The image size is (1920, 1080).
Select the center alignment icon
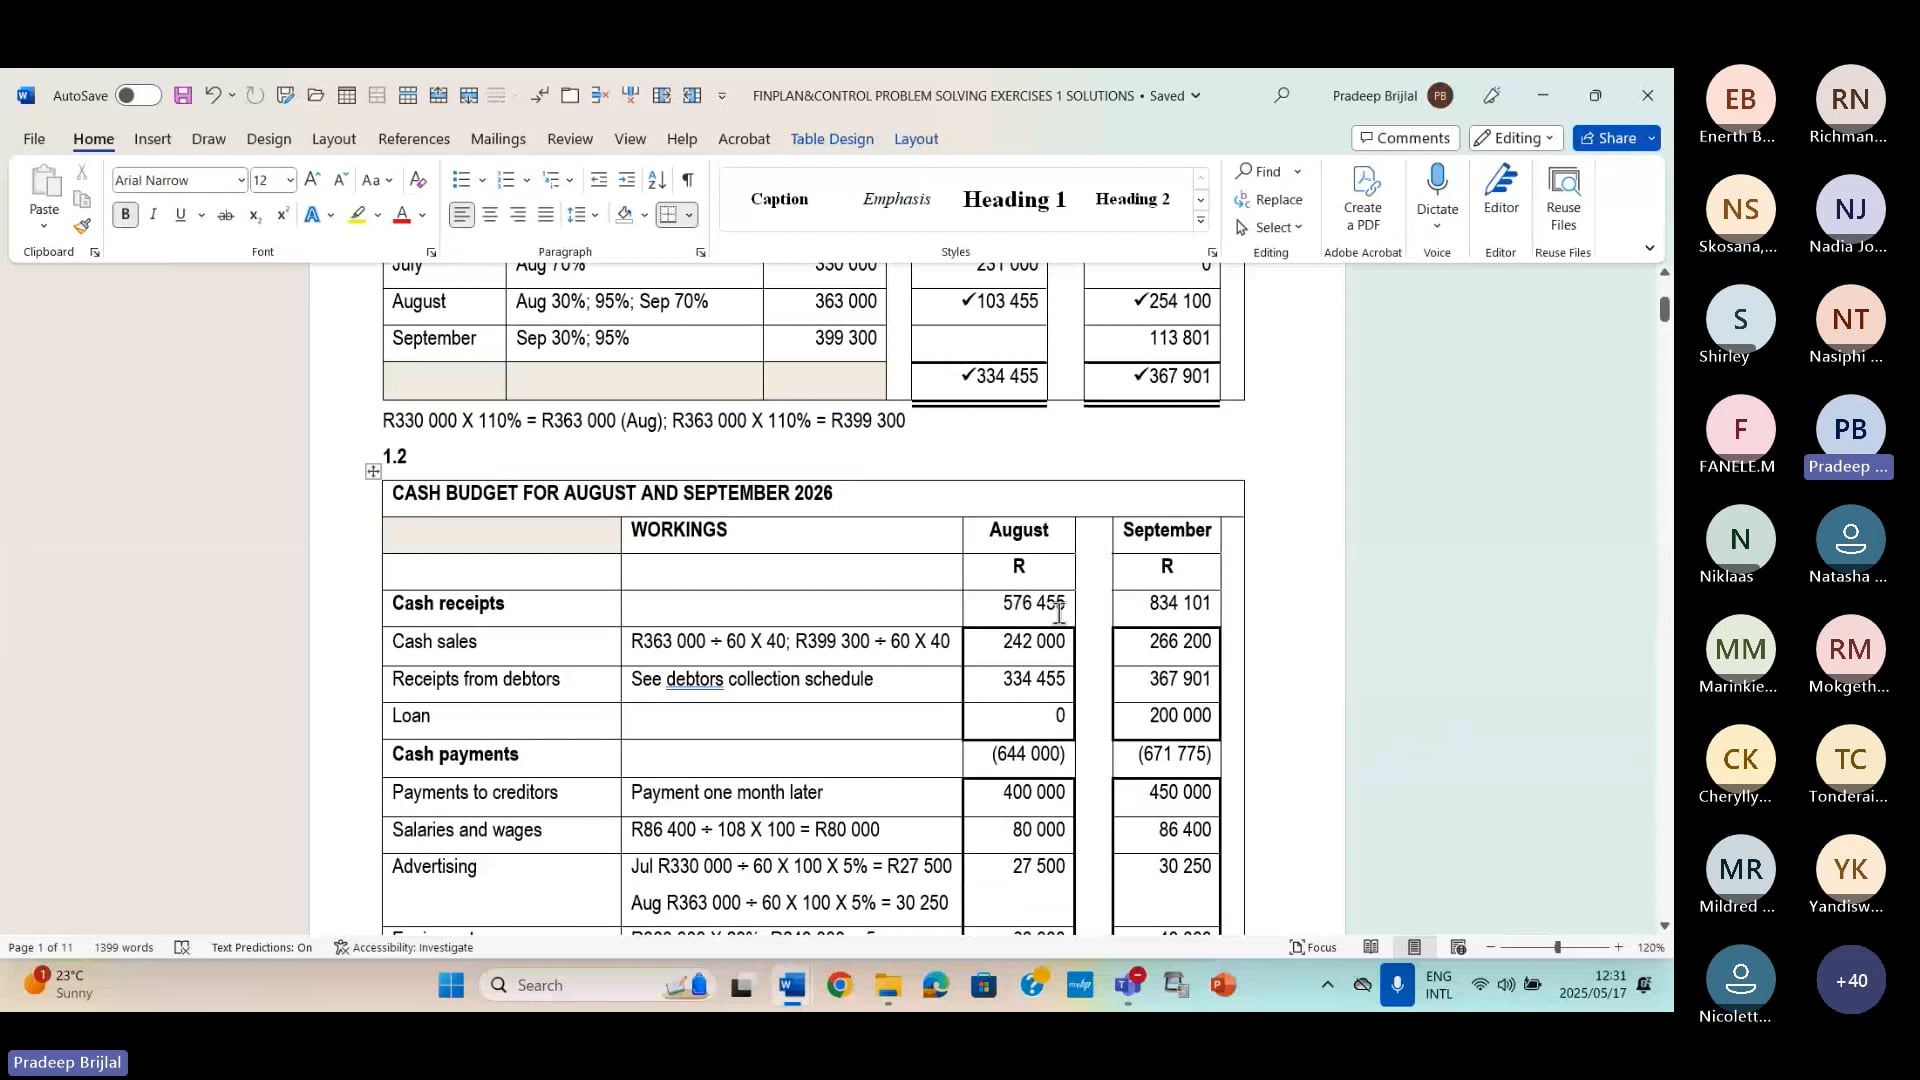point(489,214)
